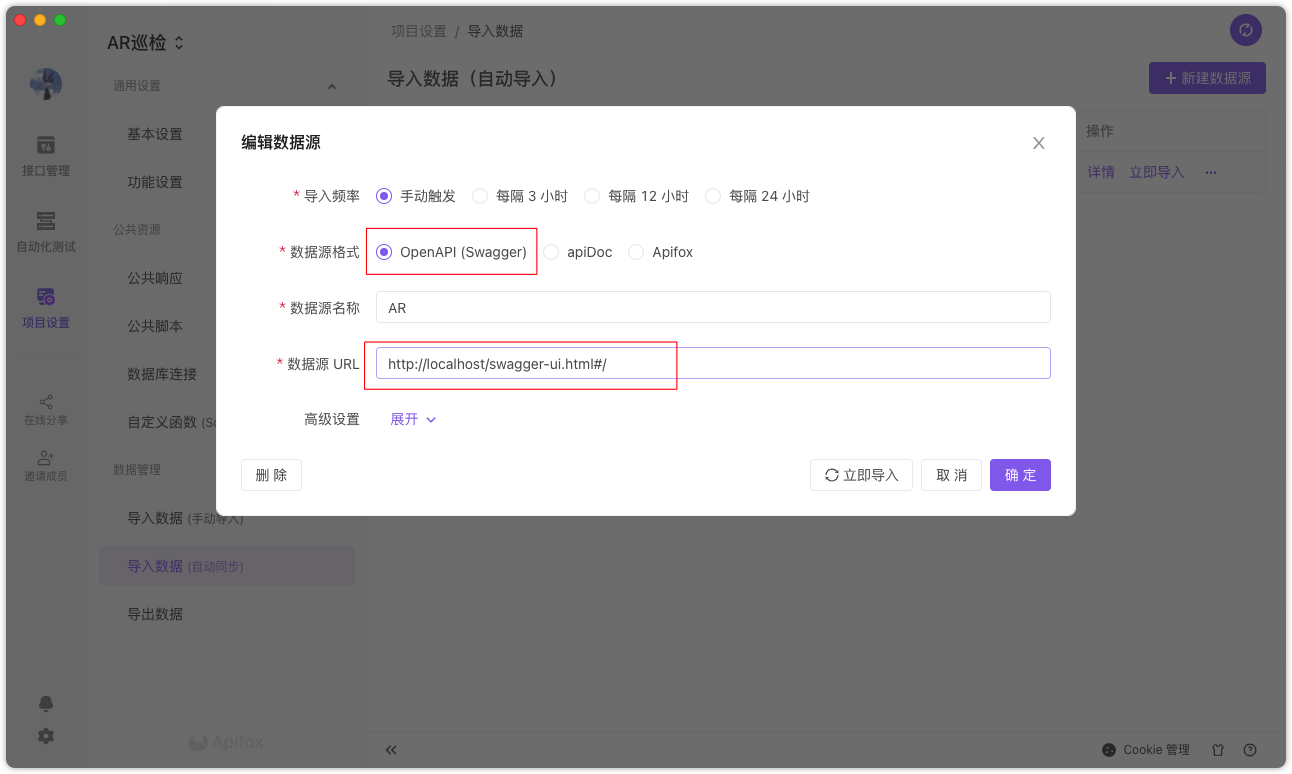The height and width of the screenshot is (774, 1292).
Task: Collapse the 通用设置 section
Action: 332,87
